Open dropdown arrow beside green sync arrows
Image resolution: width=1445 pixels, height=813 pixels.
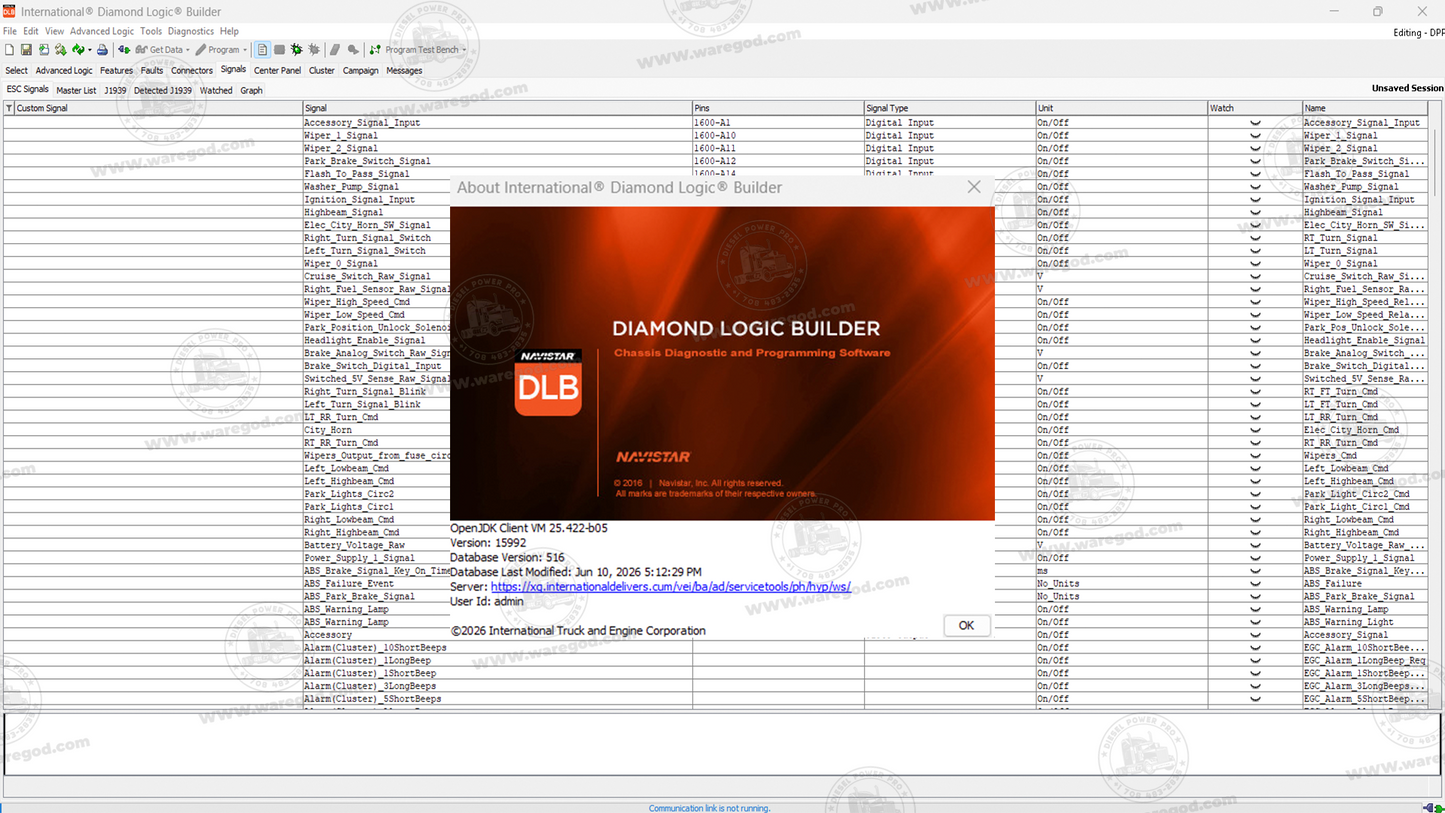89,50
